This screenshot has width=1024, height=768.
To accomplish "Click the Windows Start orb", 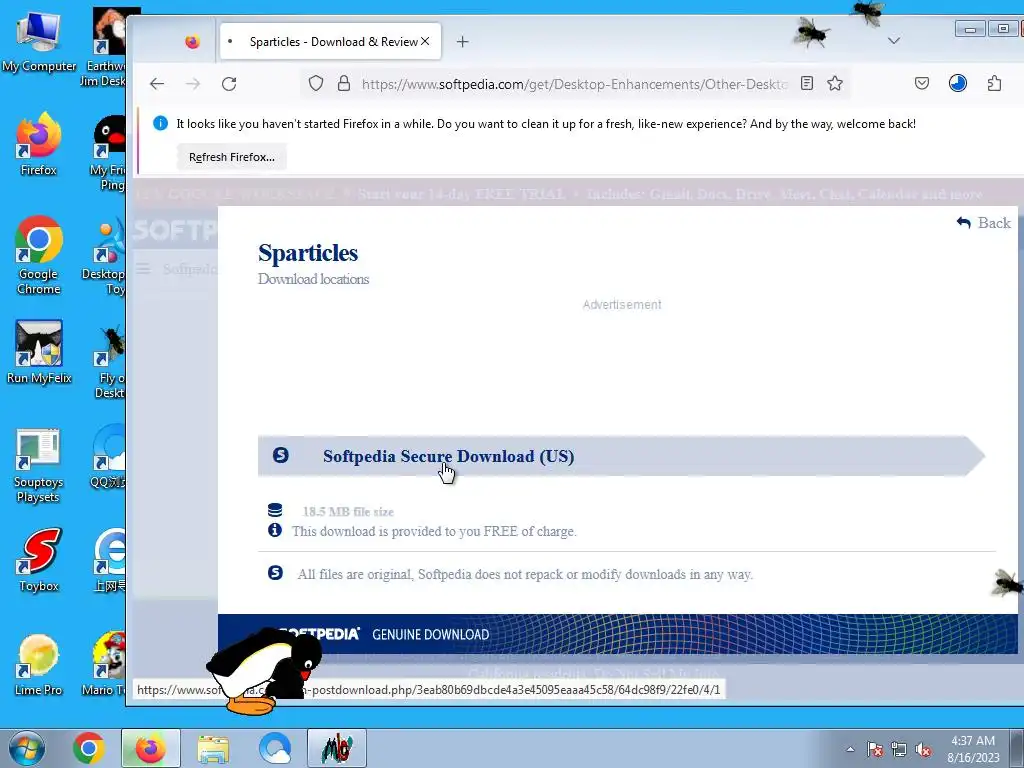I will [27, 748].
